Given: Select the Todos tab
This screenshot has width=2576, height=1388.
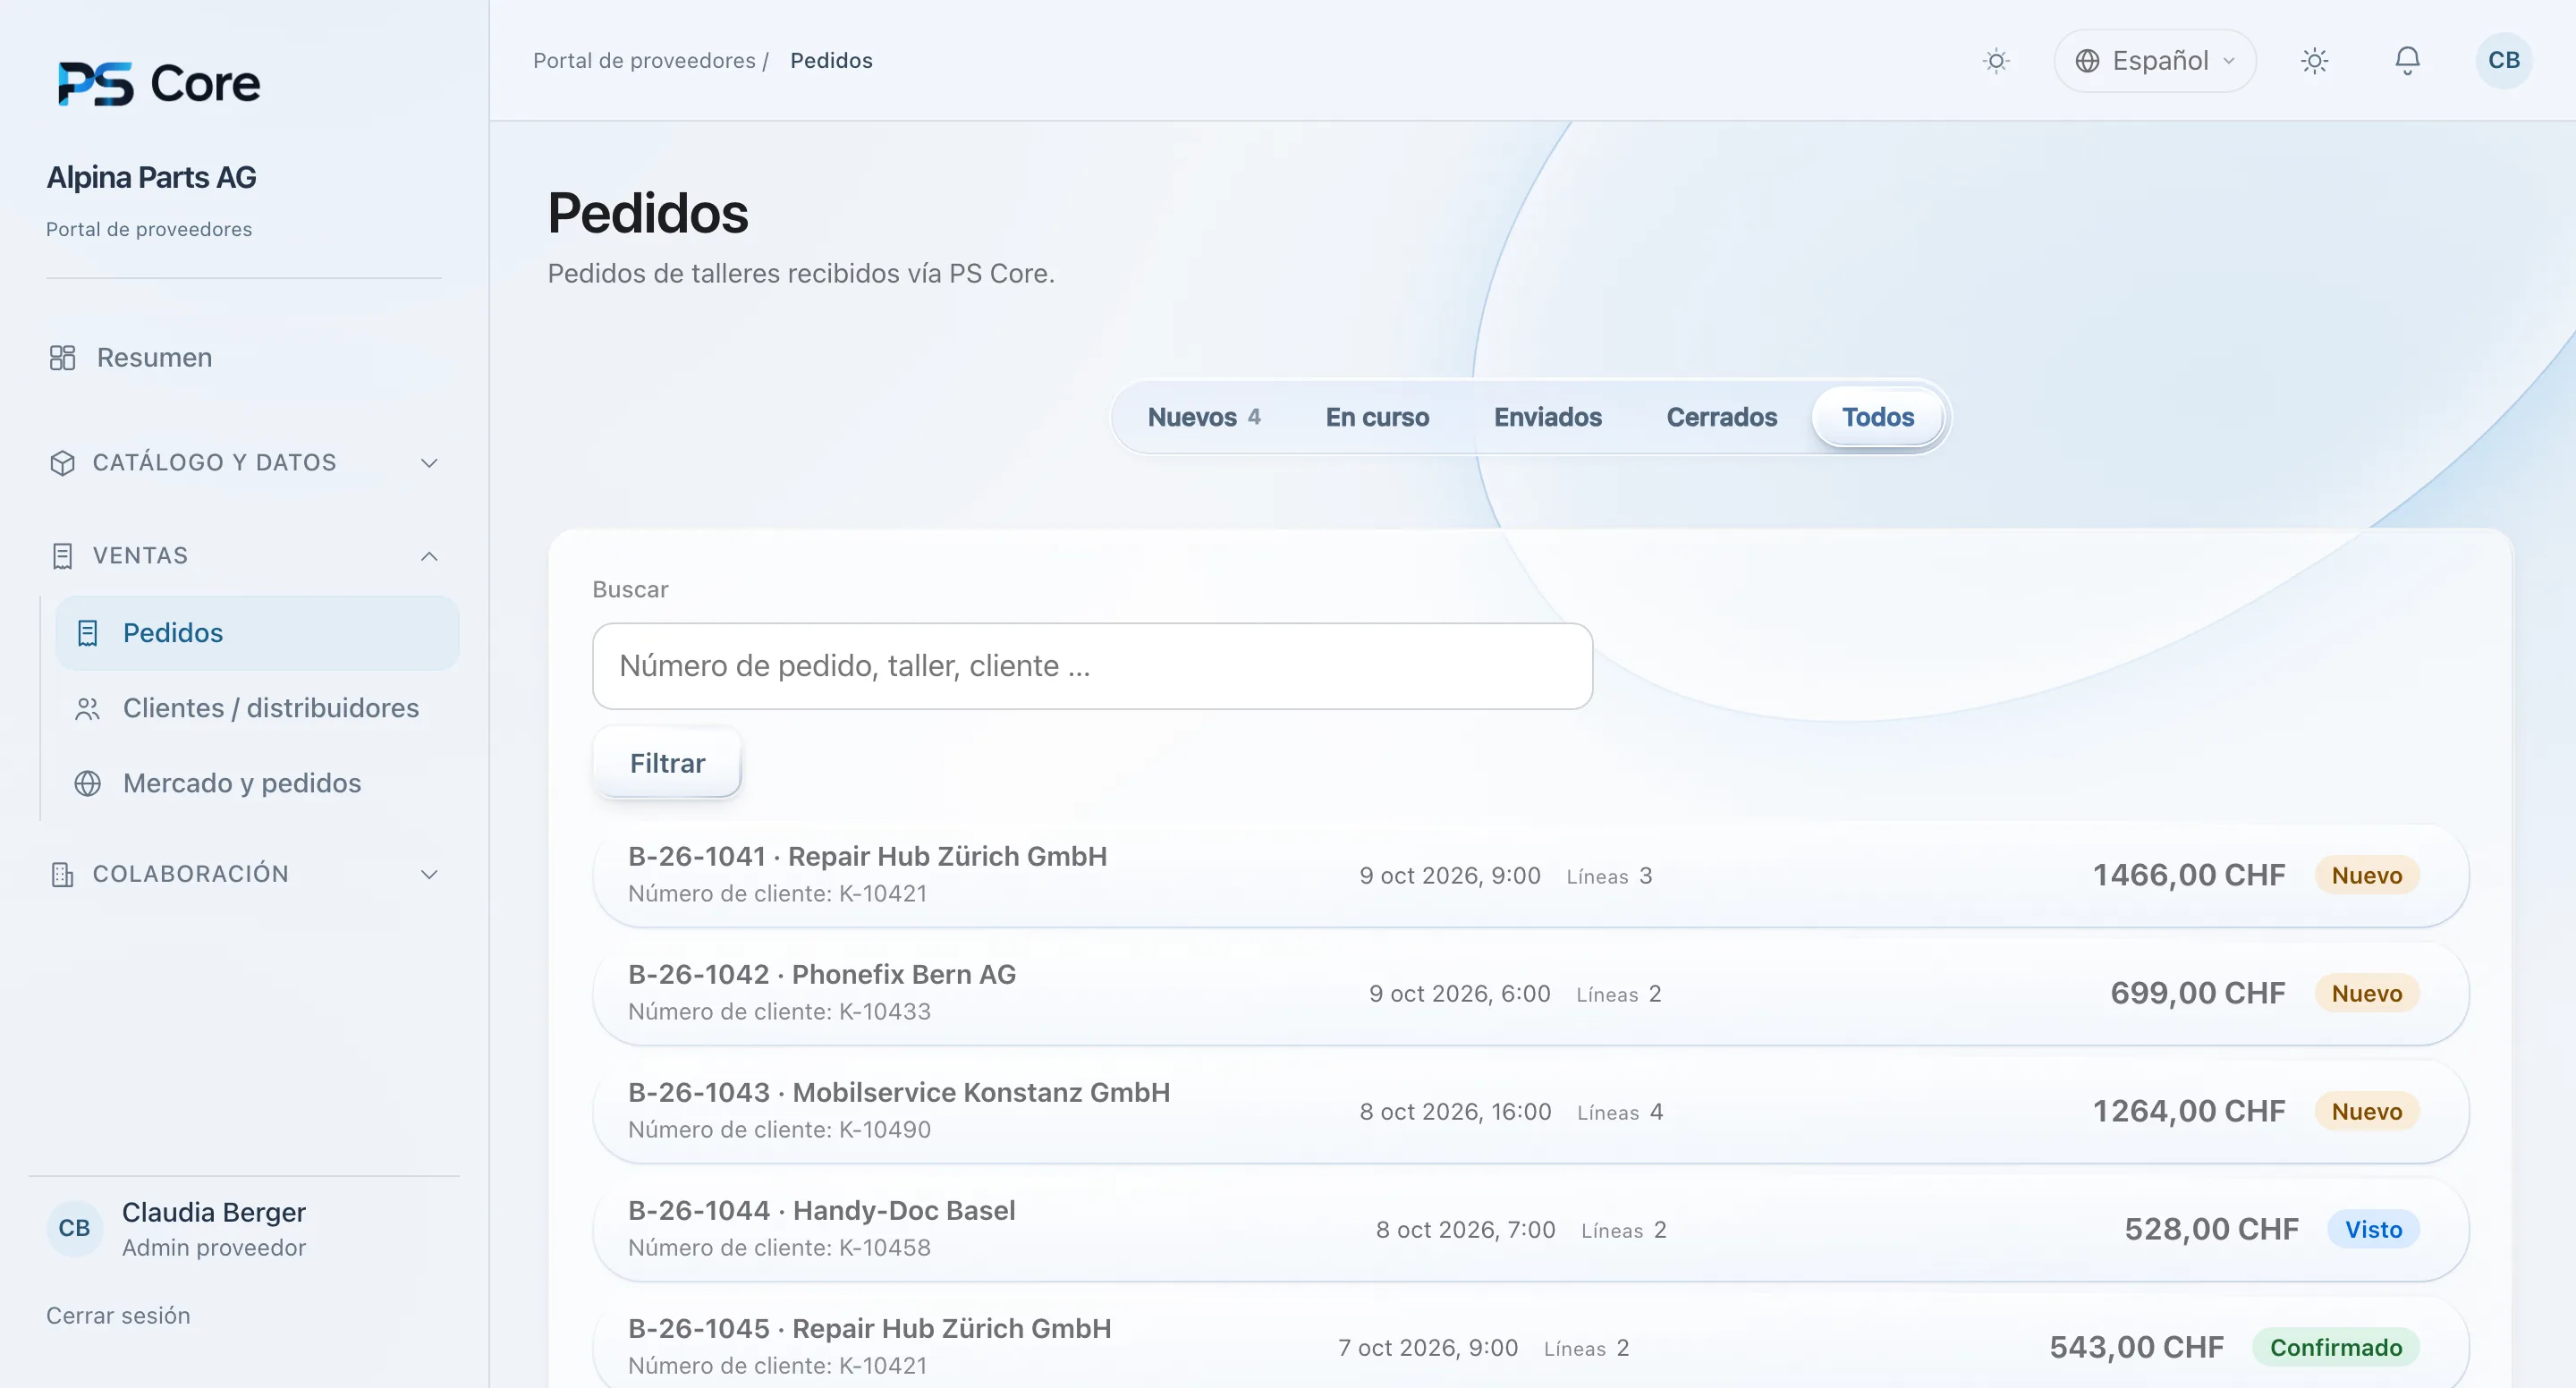Looking at the screenshot, I should pyautogui.click(x=1878, y=417).
